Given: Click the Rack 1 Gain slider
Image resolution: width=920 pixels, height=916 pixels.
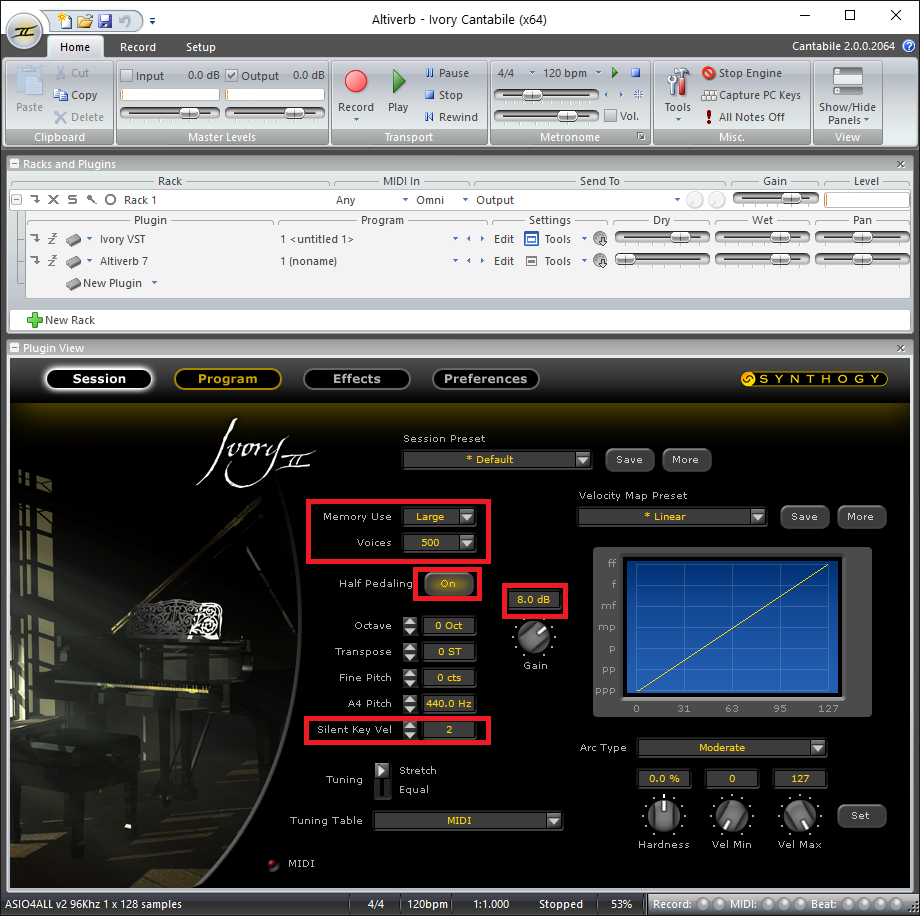Looking at the screenshot, I should [775, 199].
